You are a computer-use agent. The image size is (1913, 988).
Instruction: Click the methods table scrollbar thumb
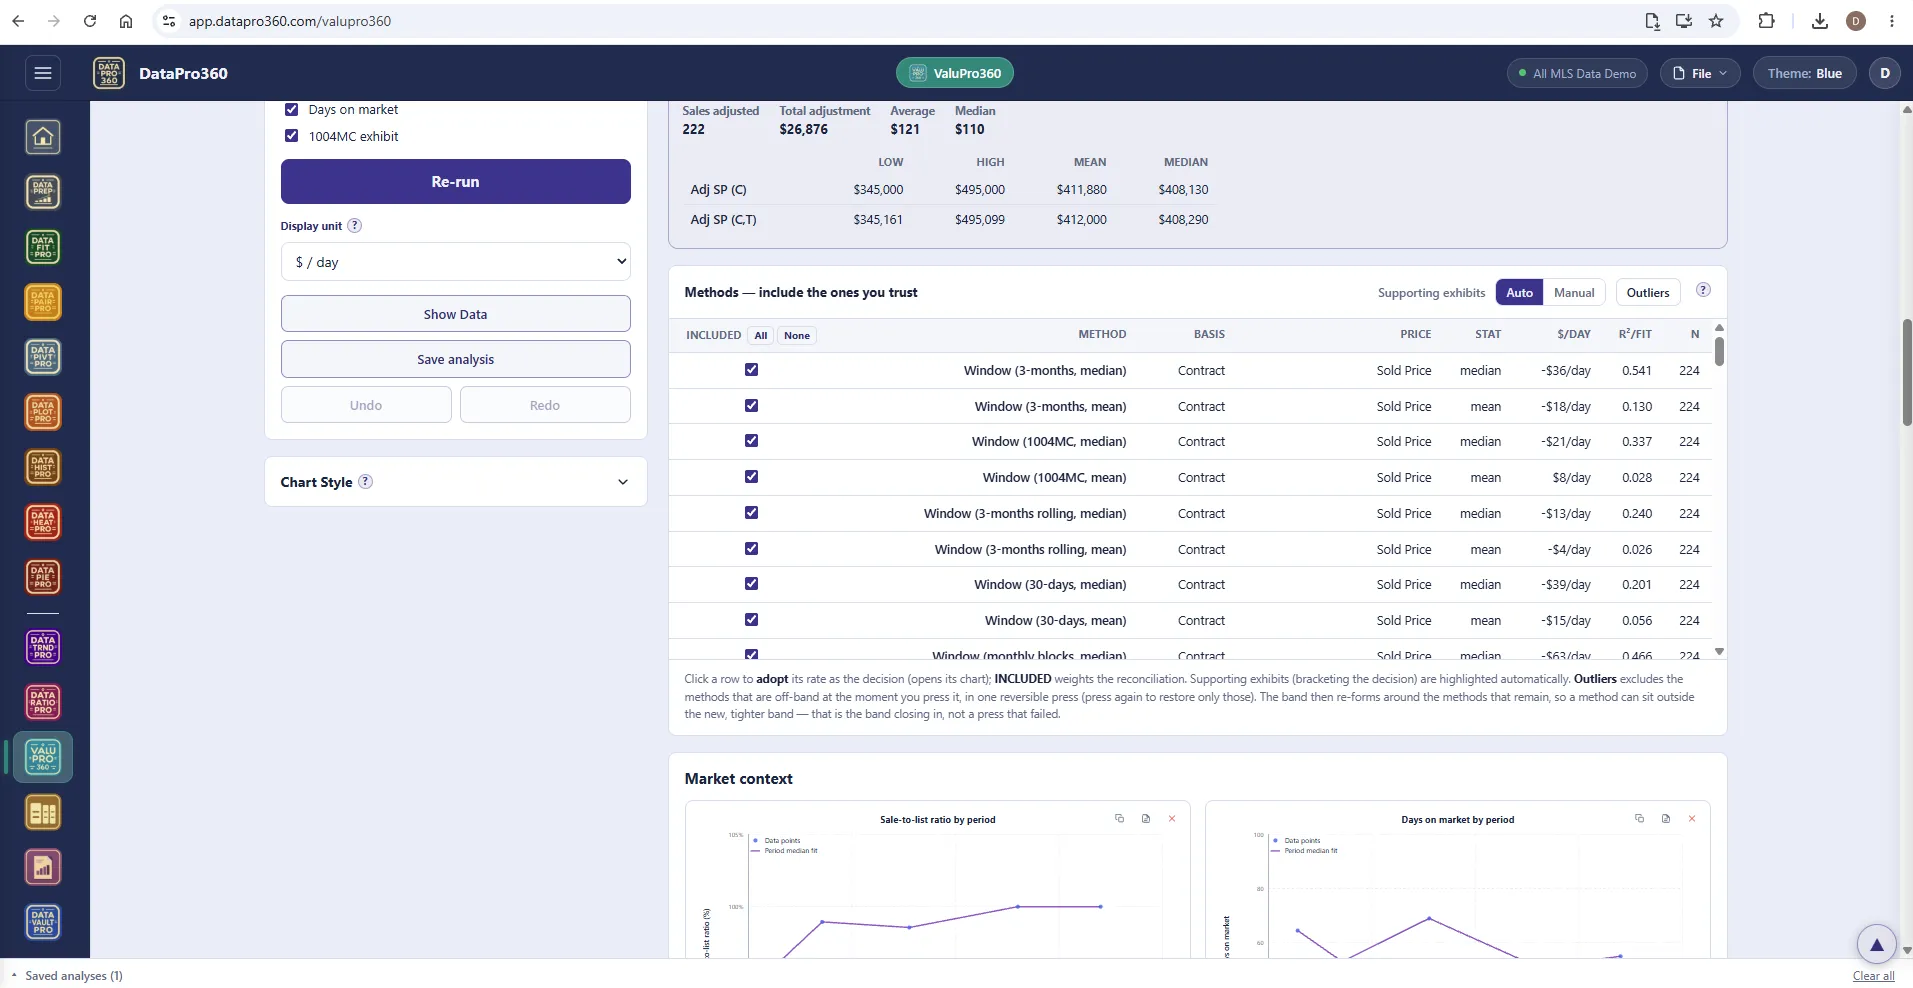[x=1719, y=351]
